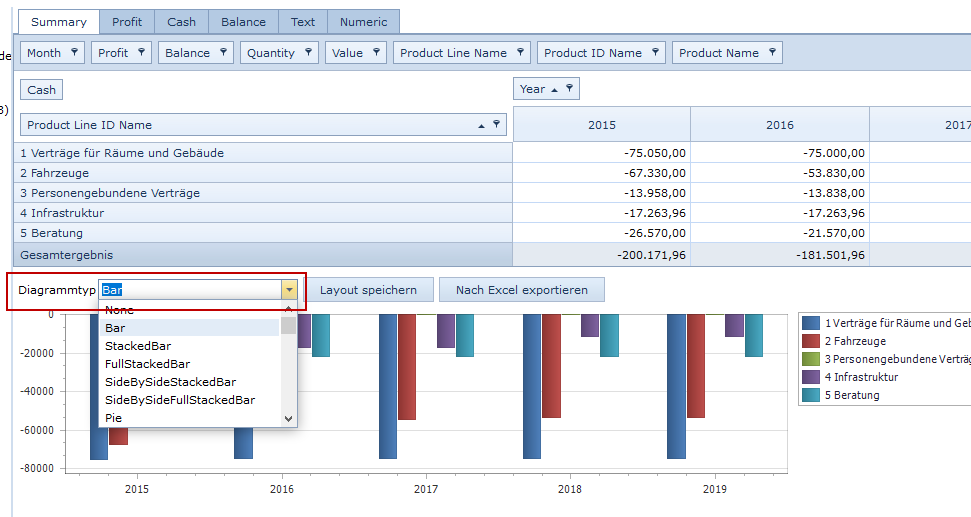The width and height of the screenshot is (971, 517).
Task: Switch to the Profit tab
Action: coord(127,22)
